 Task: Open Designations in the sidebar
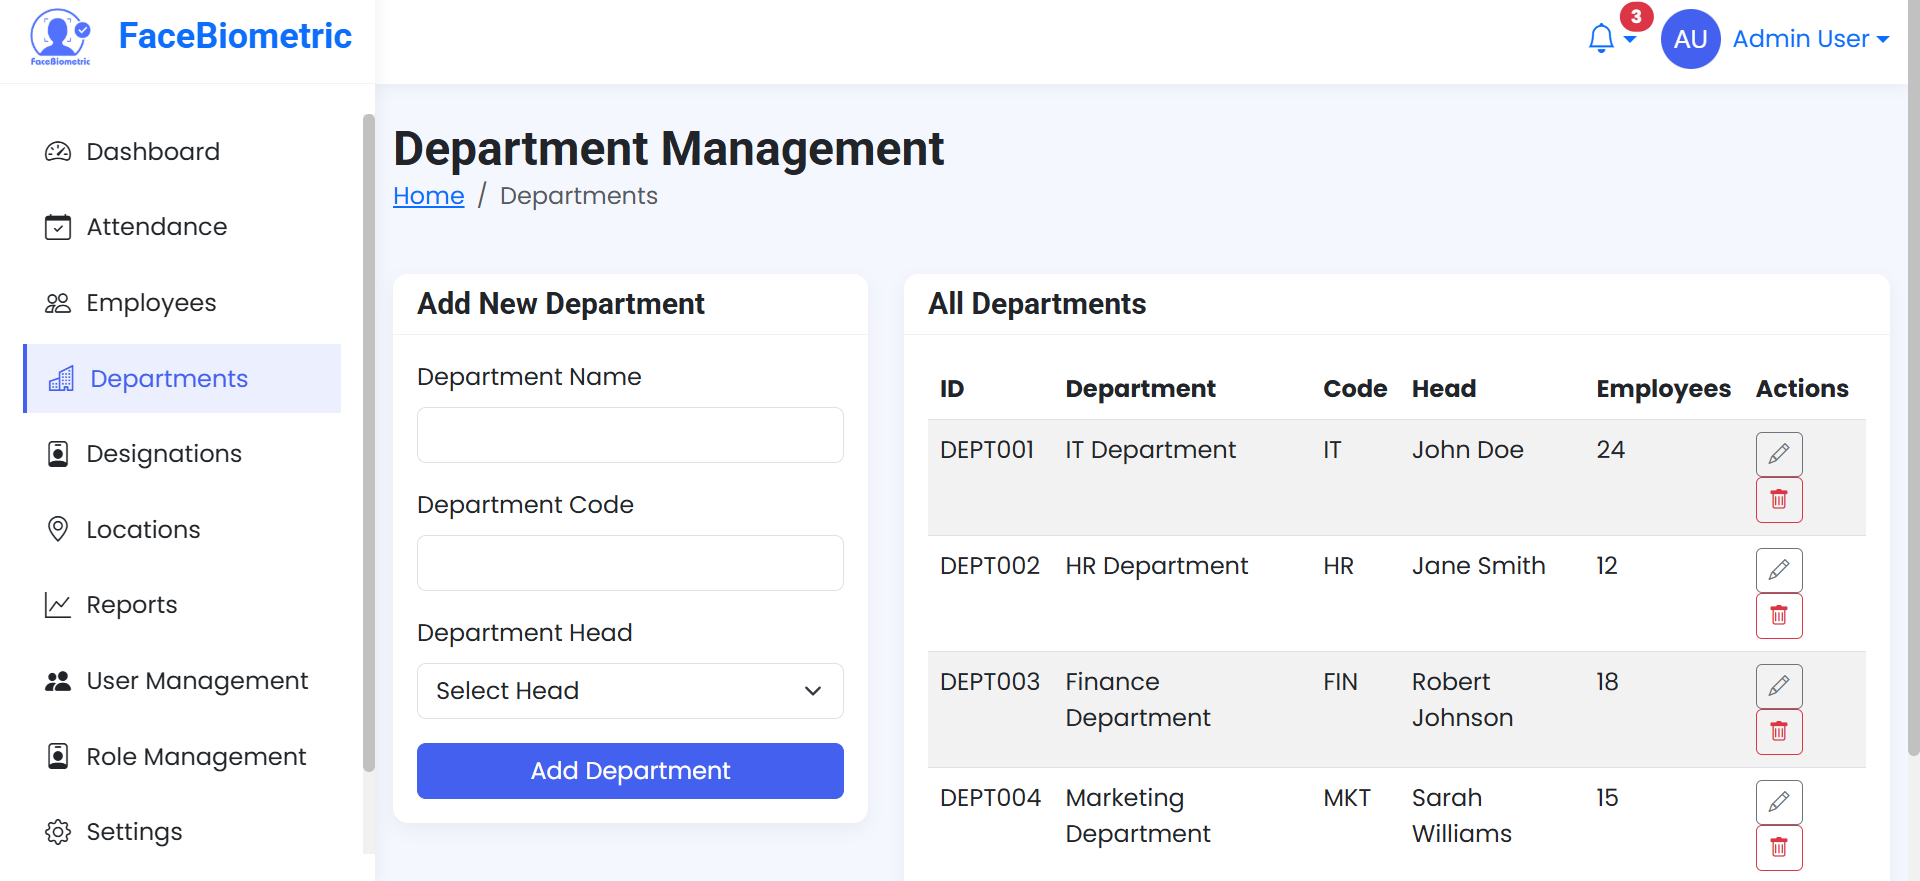click(182, 454)
